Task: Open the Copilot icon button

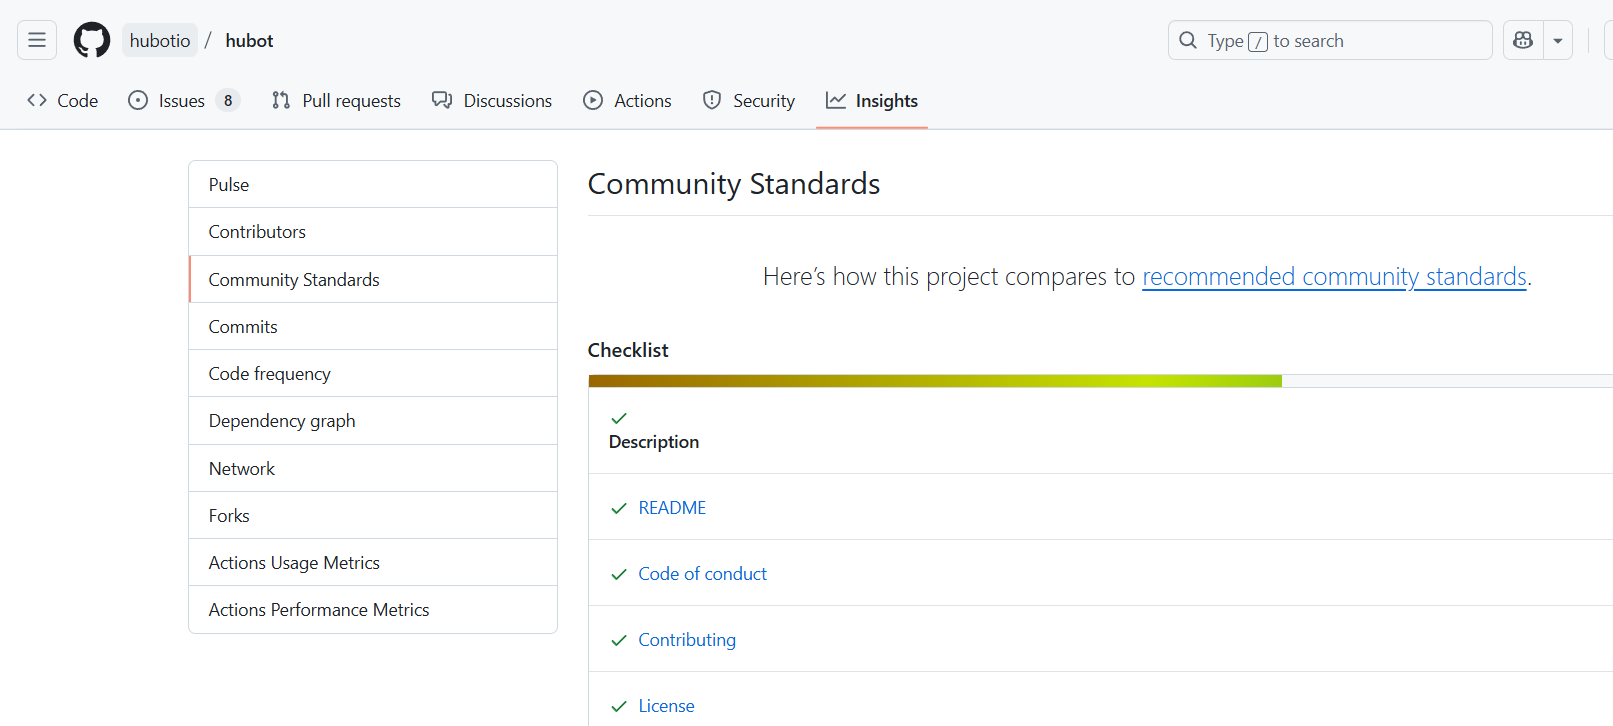Action: click(1523, 40)
